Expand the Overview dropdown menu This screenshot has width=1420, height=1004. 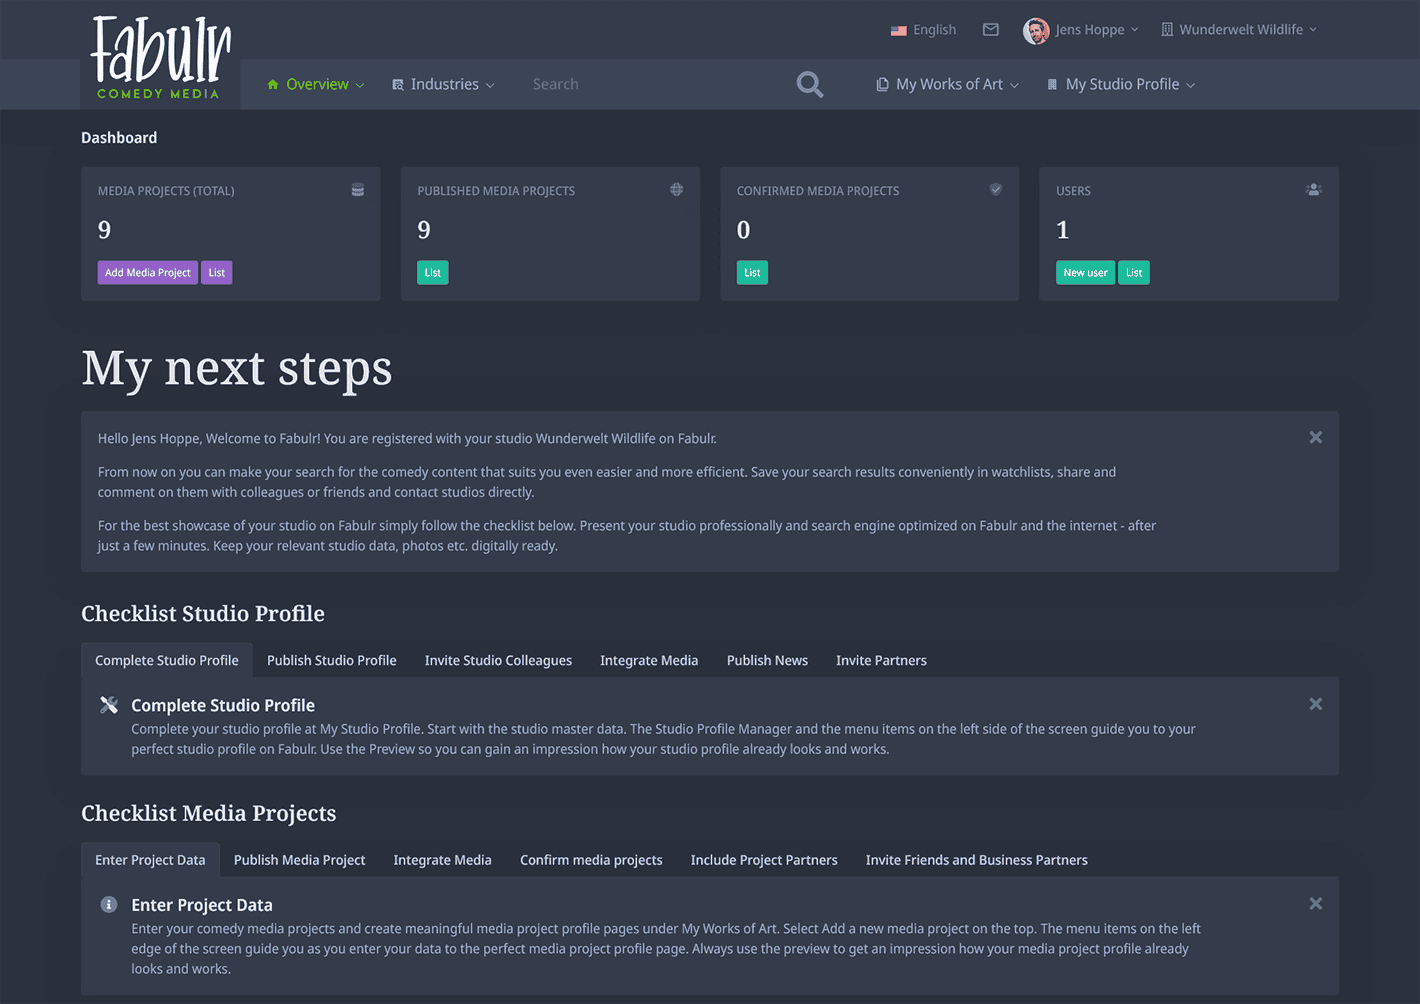pyautogui.click(x=316, y=85)
